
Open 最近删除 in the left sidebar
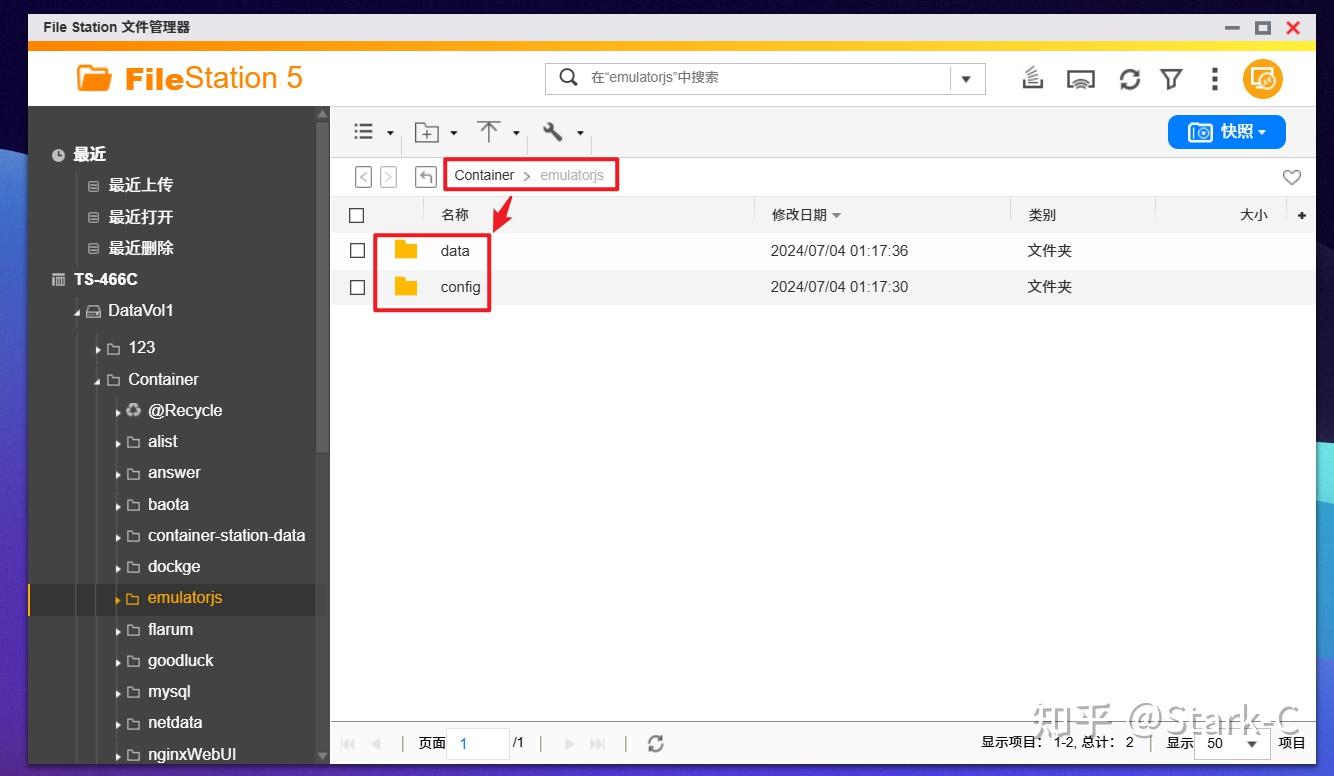(x=143, y=247)
